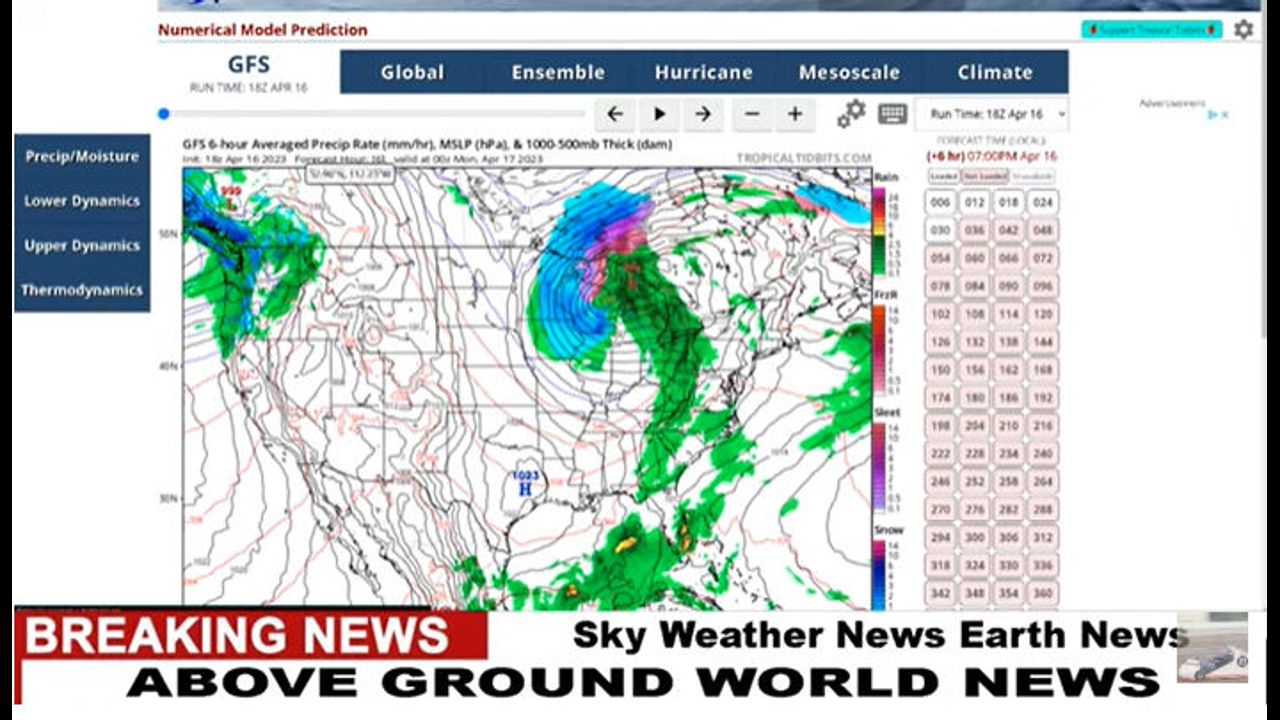Expand the Upper Dynamics category

[82, 245]
